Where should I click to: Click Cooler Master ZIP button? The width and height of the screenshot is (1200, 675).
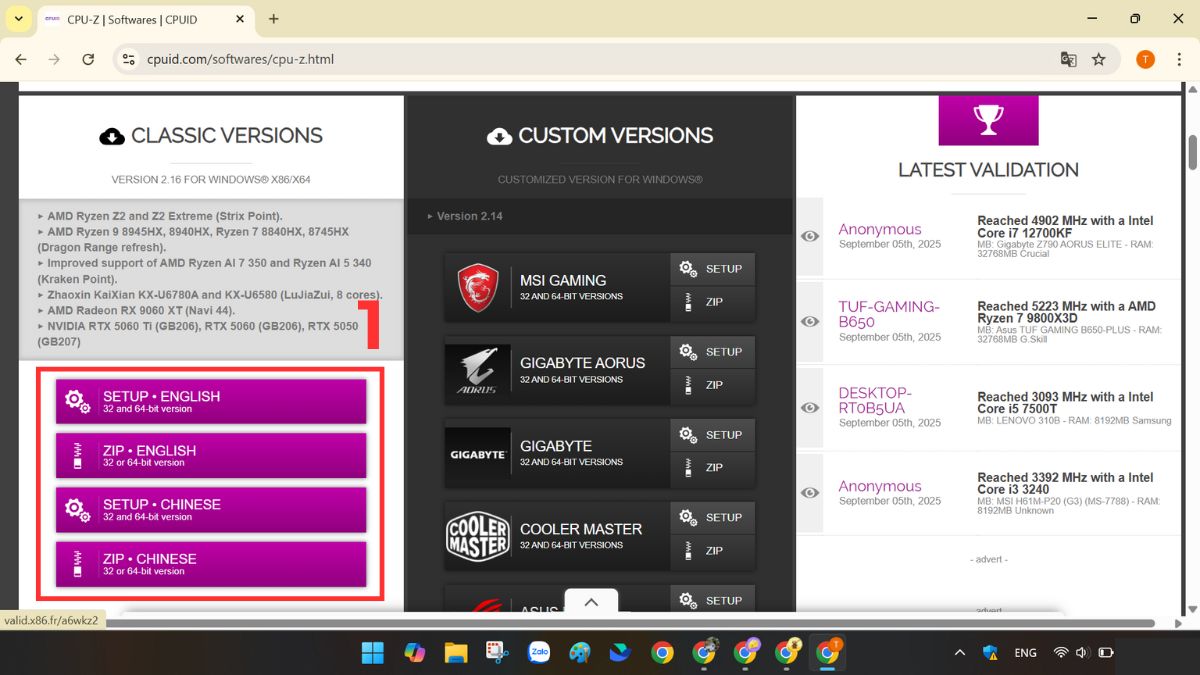point(712,551)
